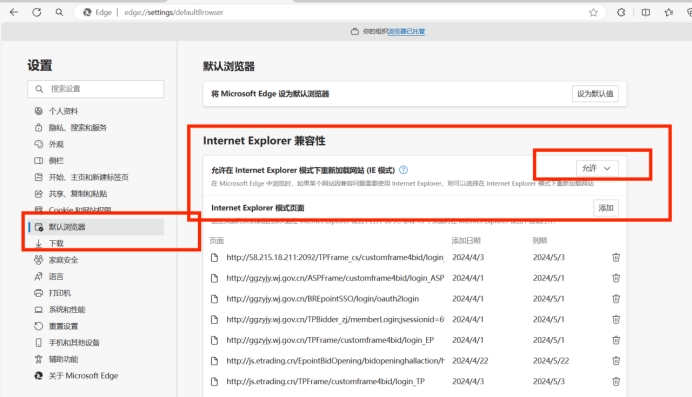
Task: Delete the 58.215.18.211:2092 page entry
Action: tap(616, 257)
